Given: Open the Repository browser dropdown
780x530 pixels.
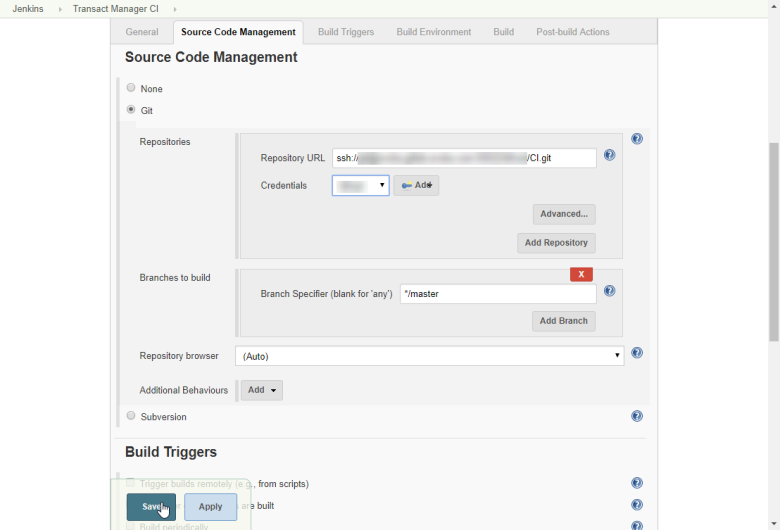Looking at the screenshot, I should click(x=430, y=356).
